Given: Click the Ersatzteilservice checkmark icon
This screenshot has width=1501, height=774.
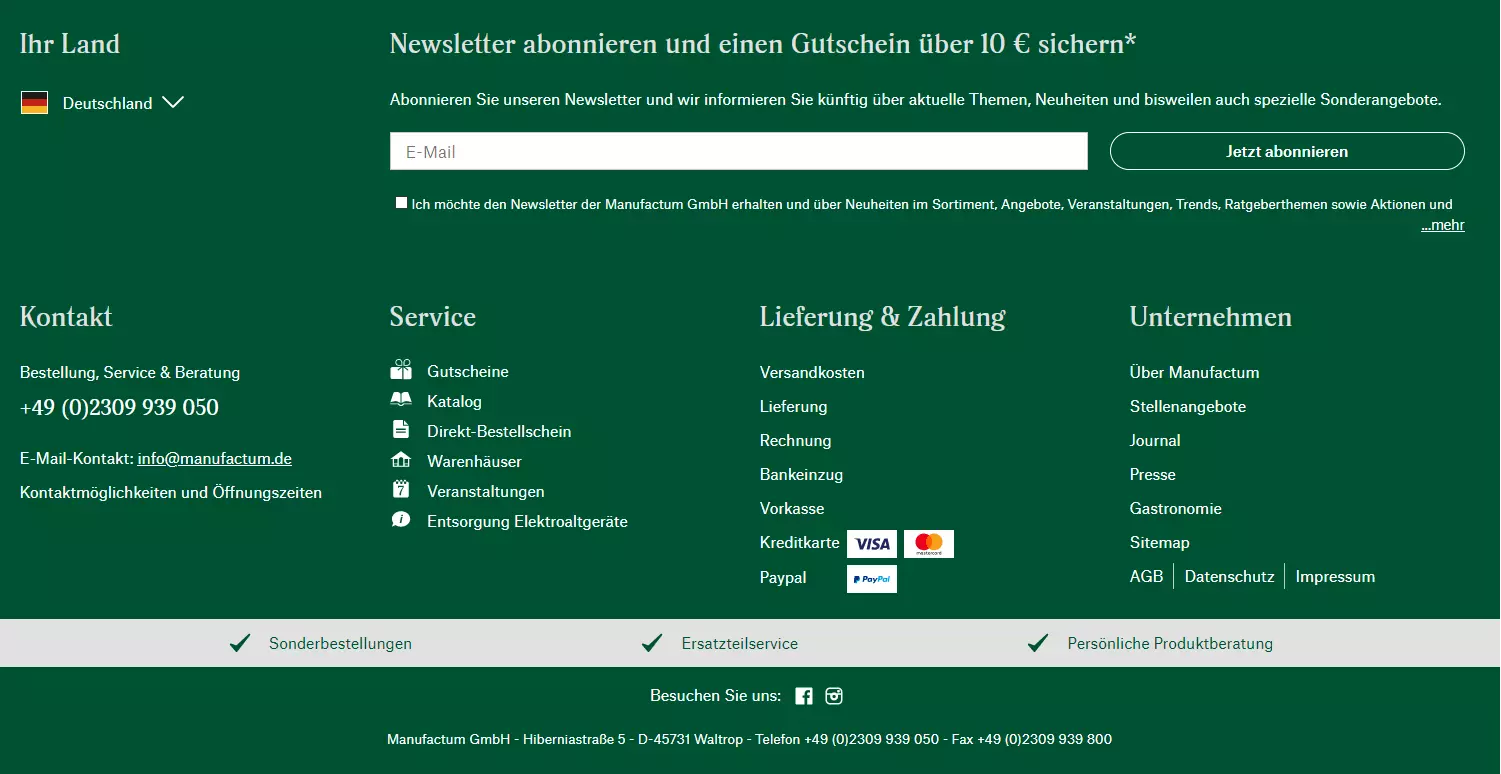Looking at the screenshot, I should click(x=653, y=643).
